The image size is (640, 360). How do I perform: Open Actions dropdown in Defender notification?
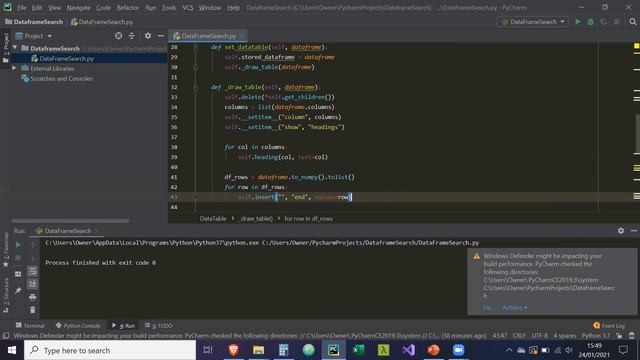click(515, 307)
